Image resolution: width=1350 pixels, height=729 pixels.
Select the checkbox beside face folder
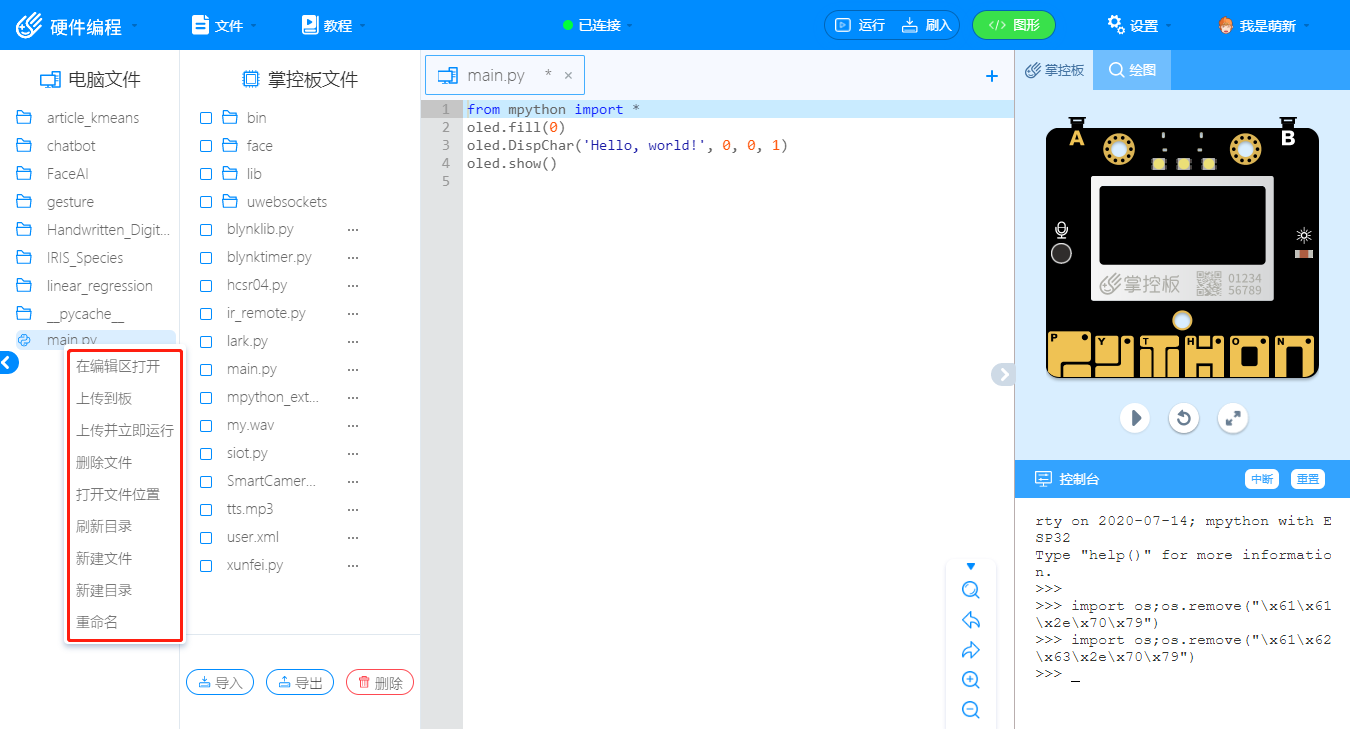pyautogui.click(x=206, y=146)
